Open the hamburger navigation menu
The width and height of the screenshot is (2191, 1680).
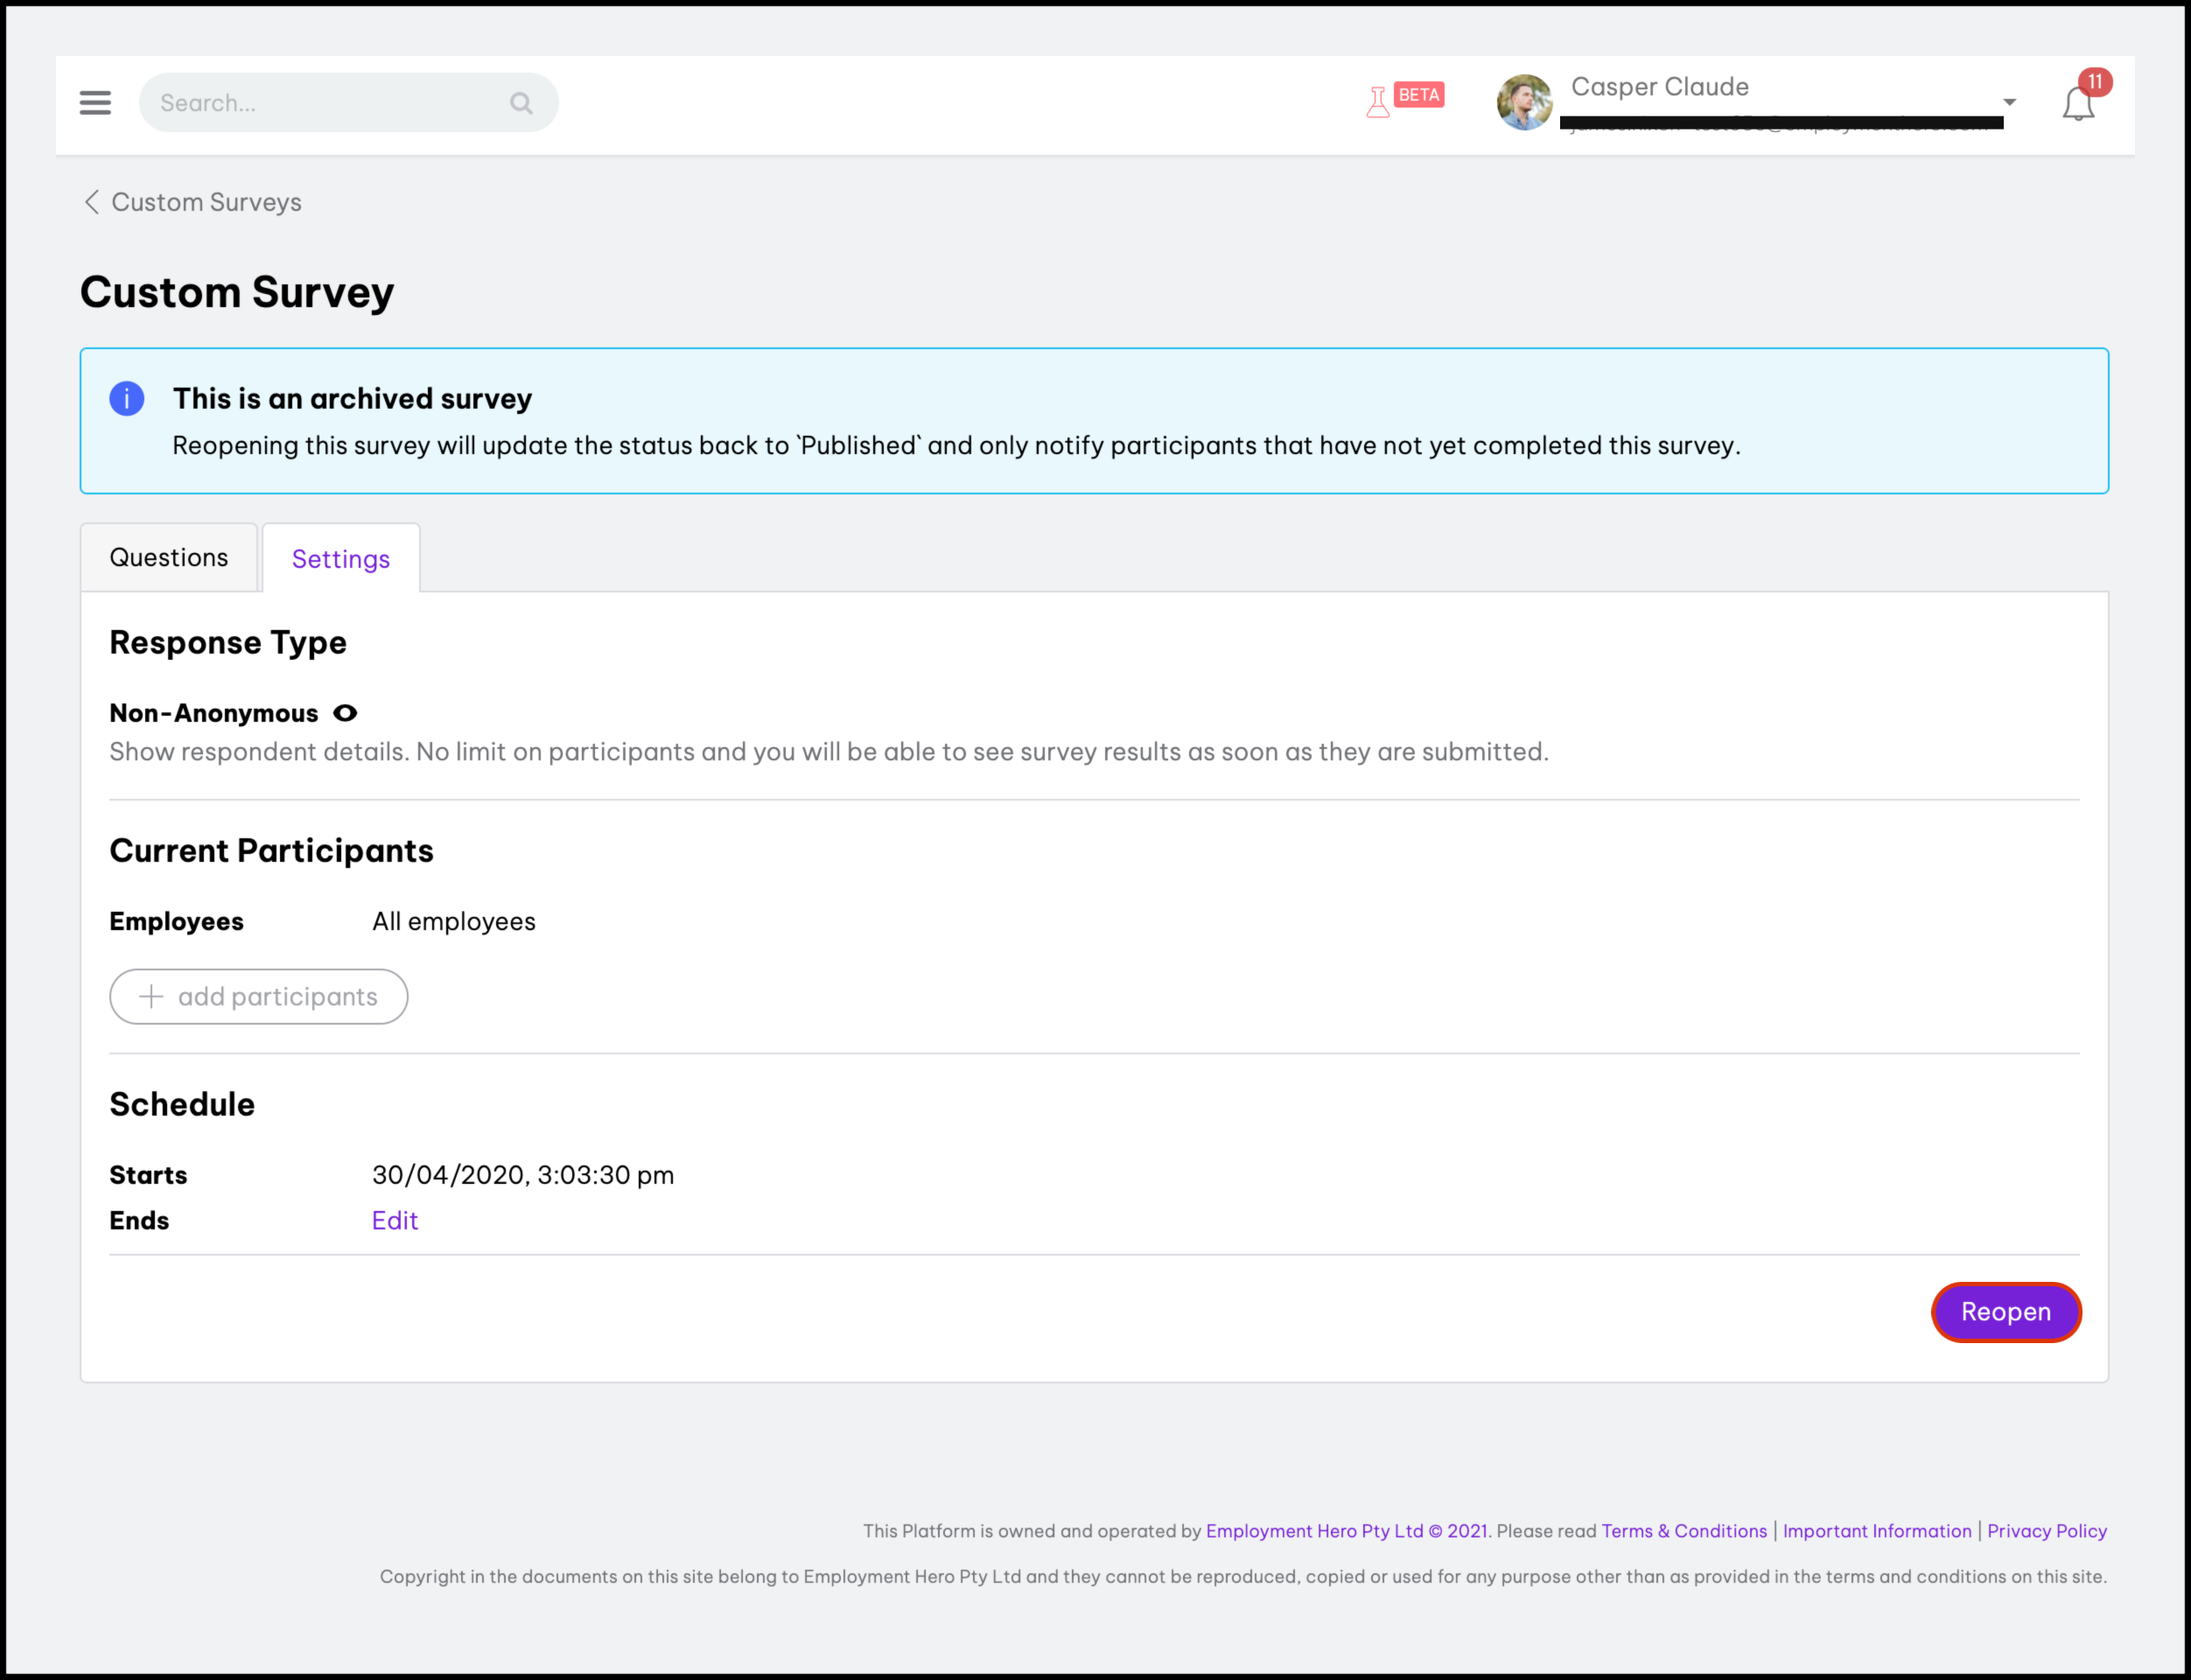point(95,102)
